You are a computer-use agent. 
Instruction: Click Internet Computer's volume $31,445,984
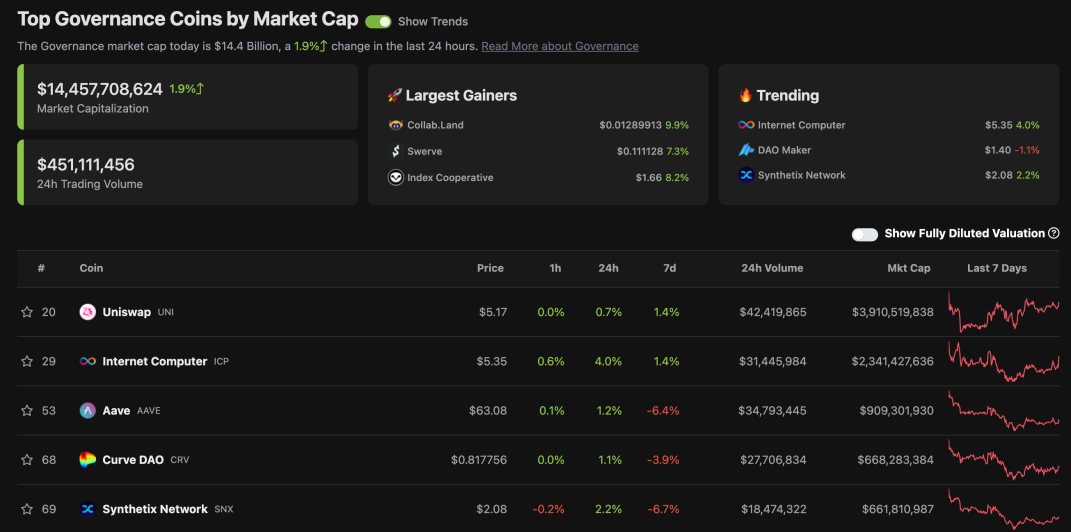[x=773, y=361]
